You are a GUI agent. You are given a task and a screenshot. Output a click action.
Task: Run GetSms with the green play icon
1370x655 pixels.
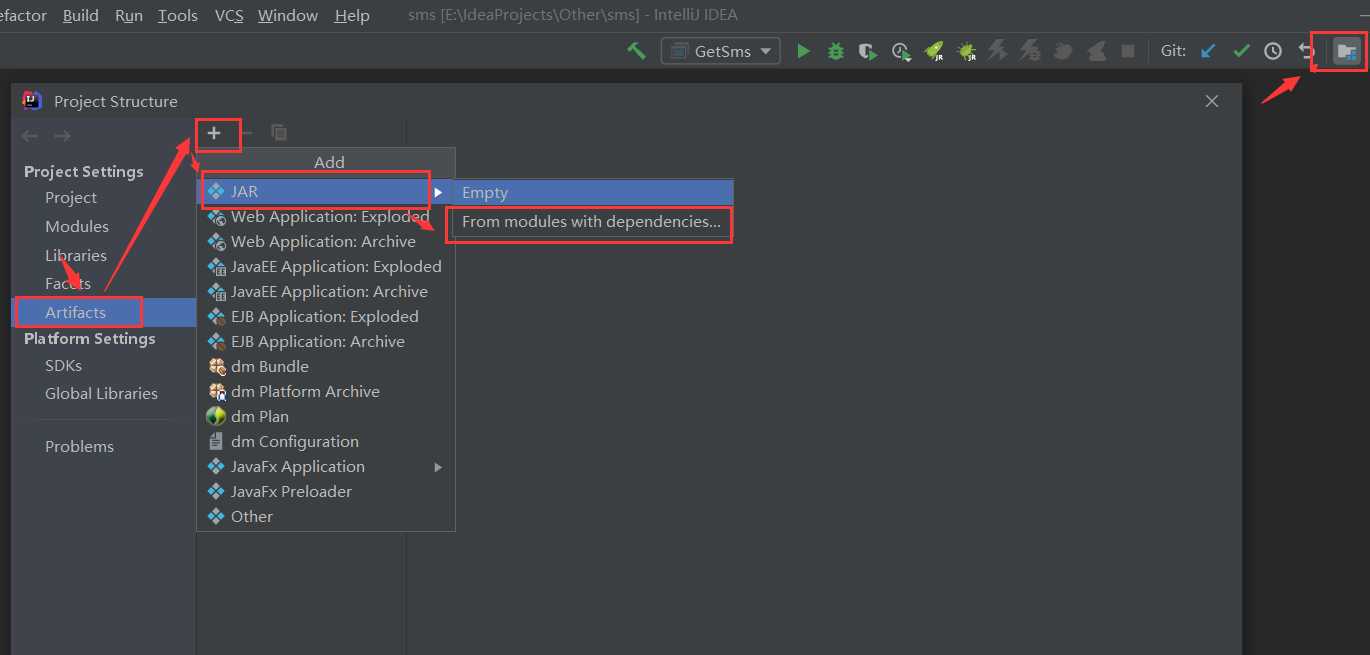point(803,51)
